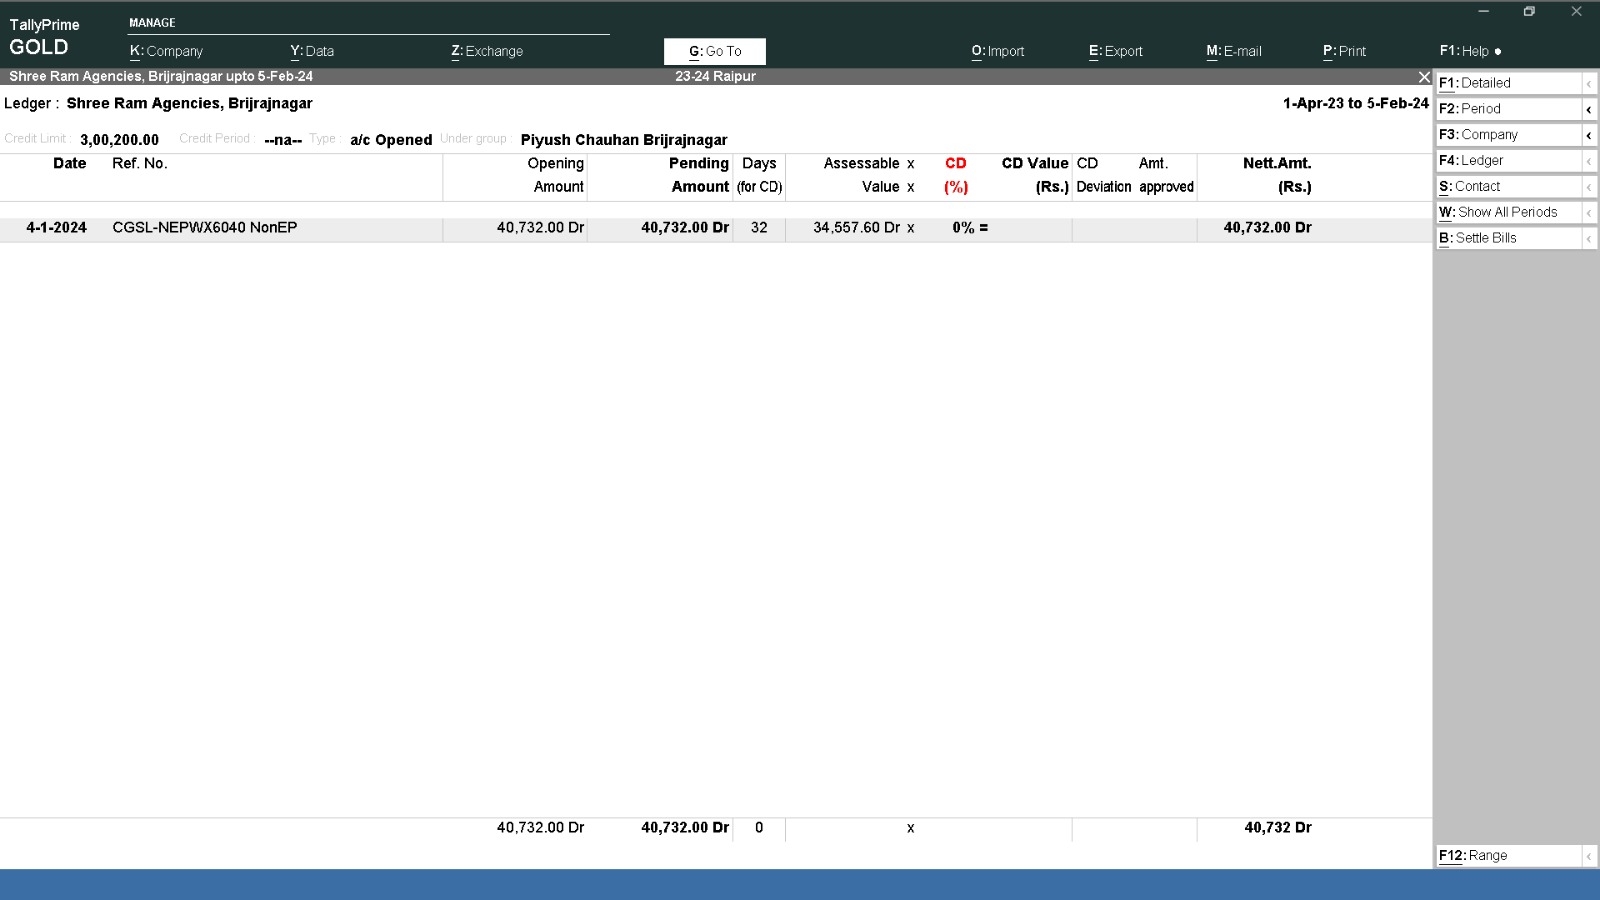1600x900 pixels.
Task: Click the G: Go To button
Action: [715, 51]
